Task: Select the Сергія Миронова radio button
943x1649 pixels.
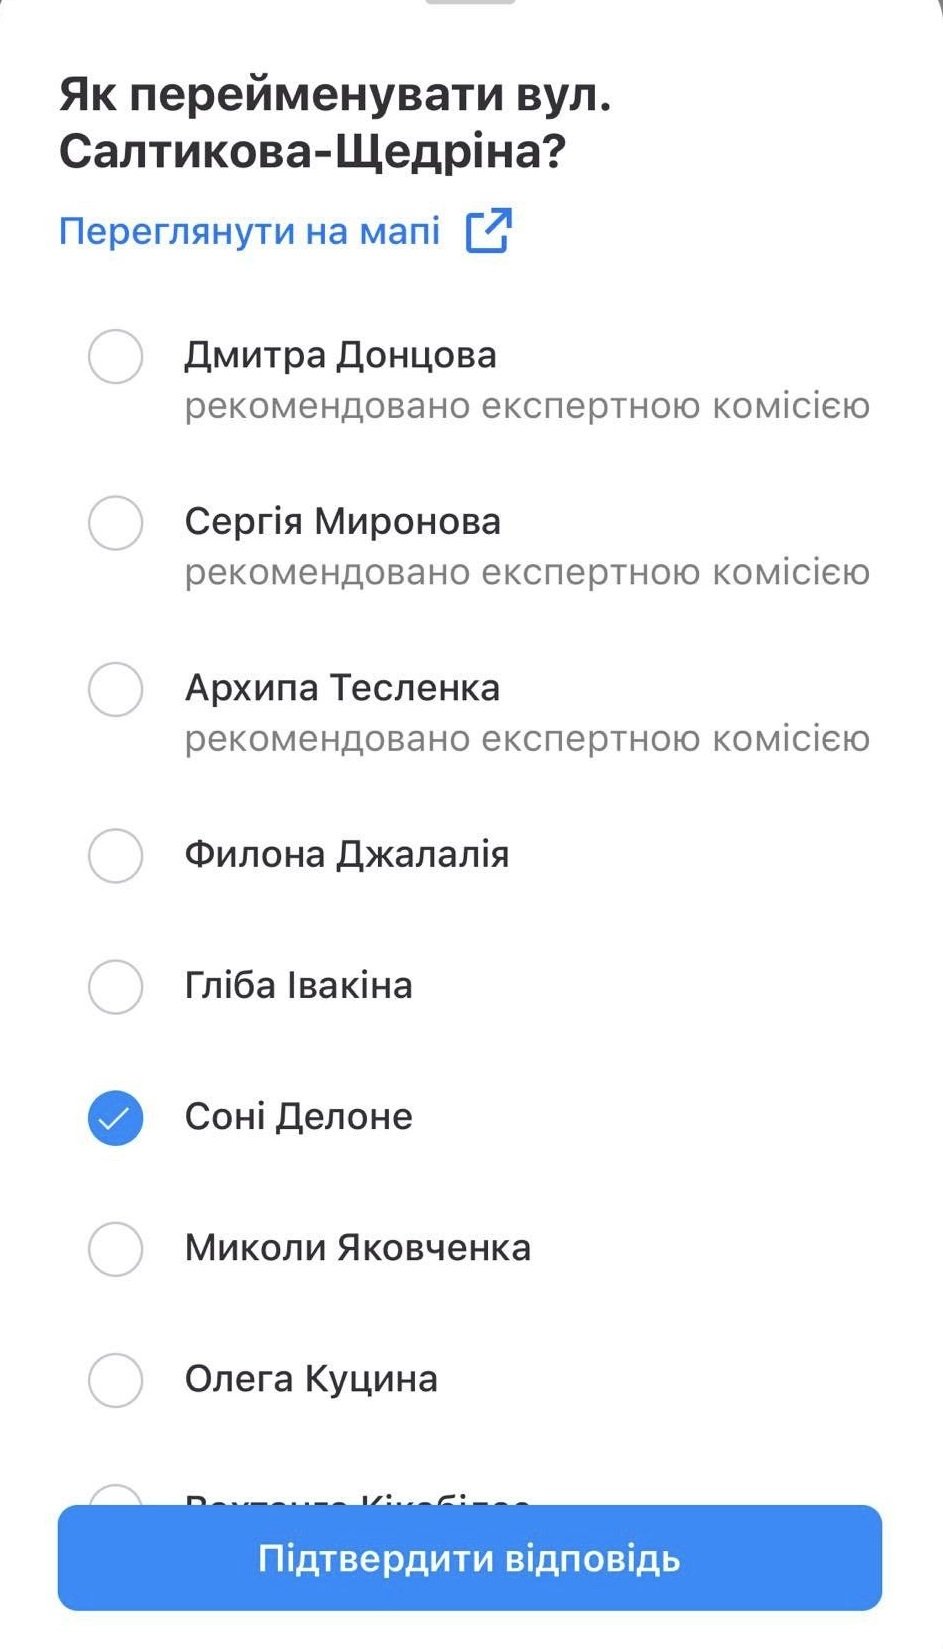Action: coord(115,523)
